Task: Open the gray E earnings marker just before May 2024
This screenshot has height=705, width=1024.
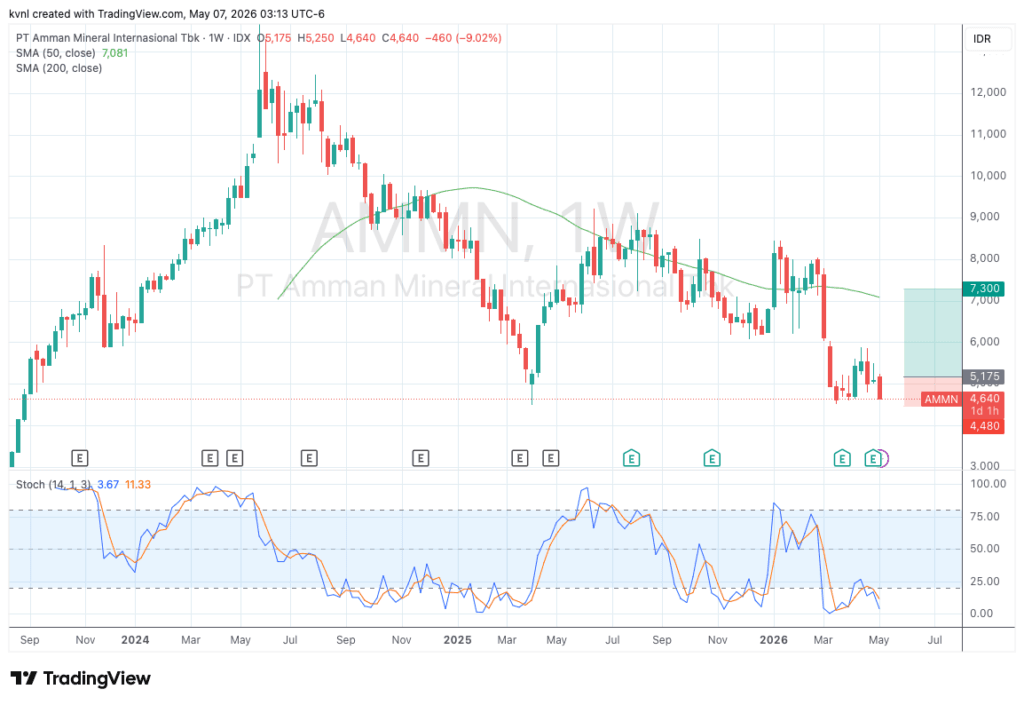Action: tap(234, 458)
